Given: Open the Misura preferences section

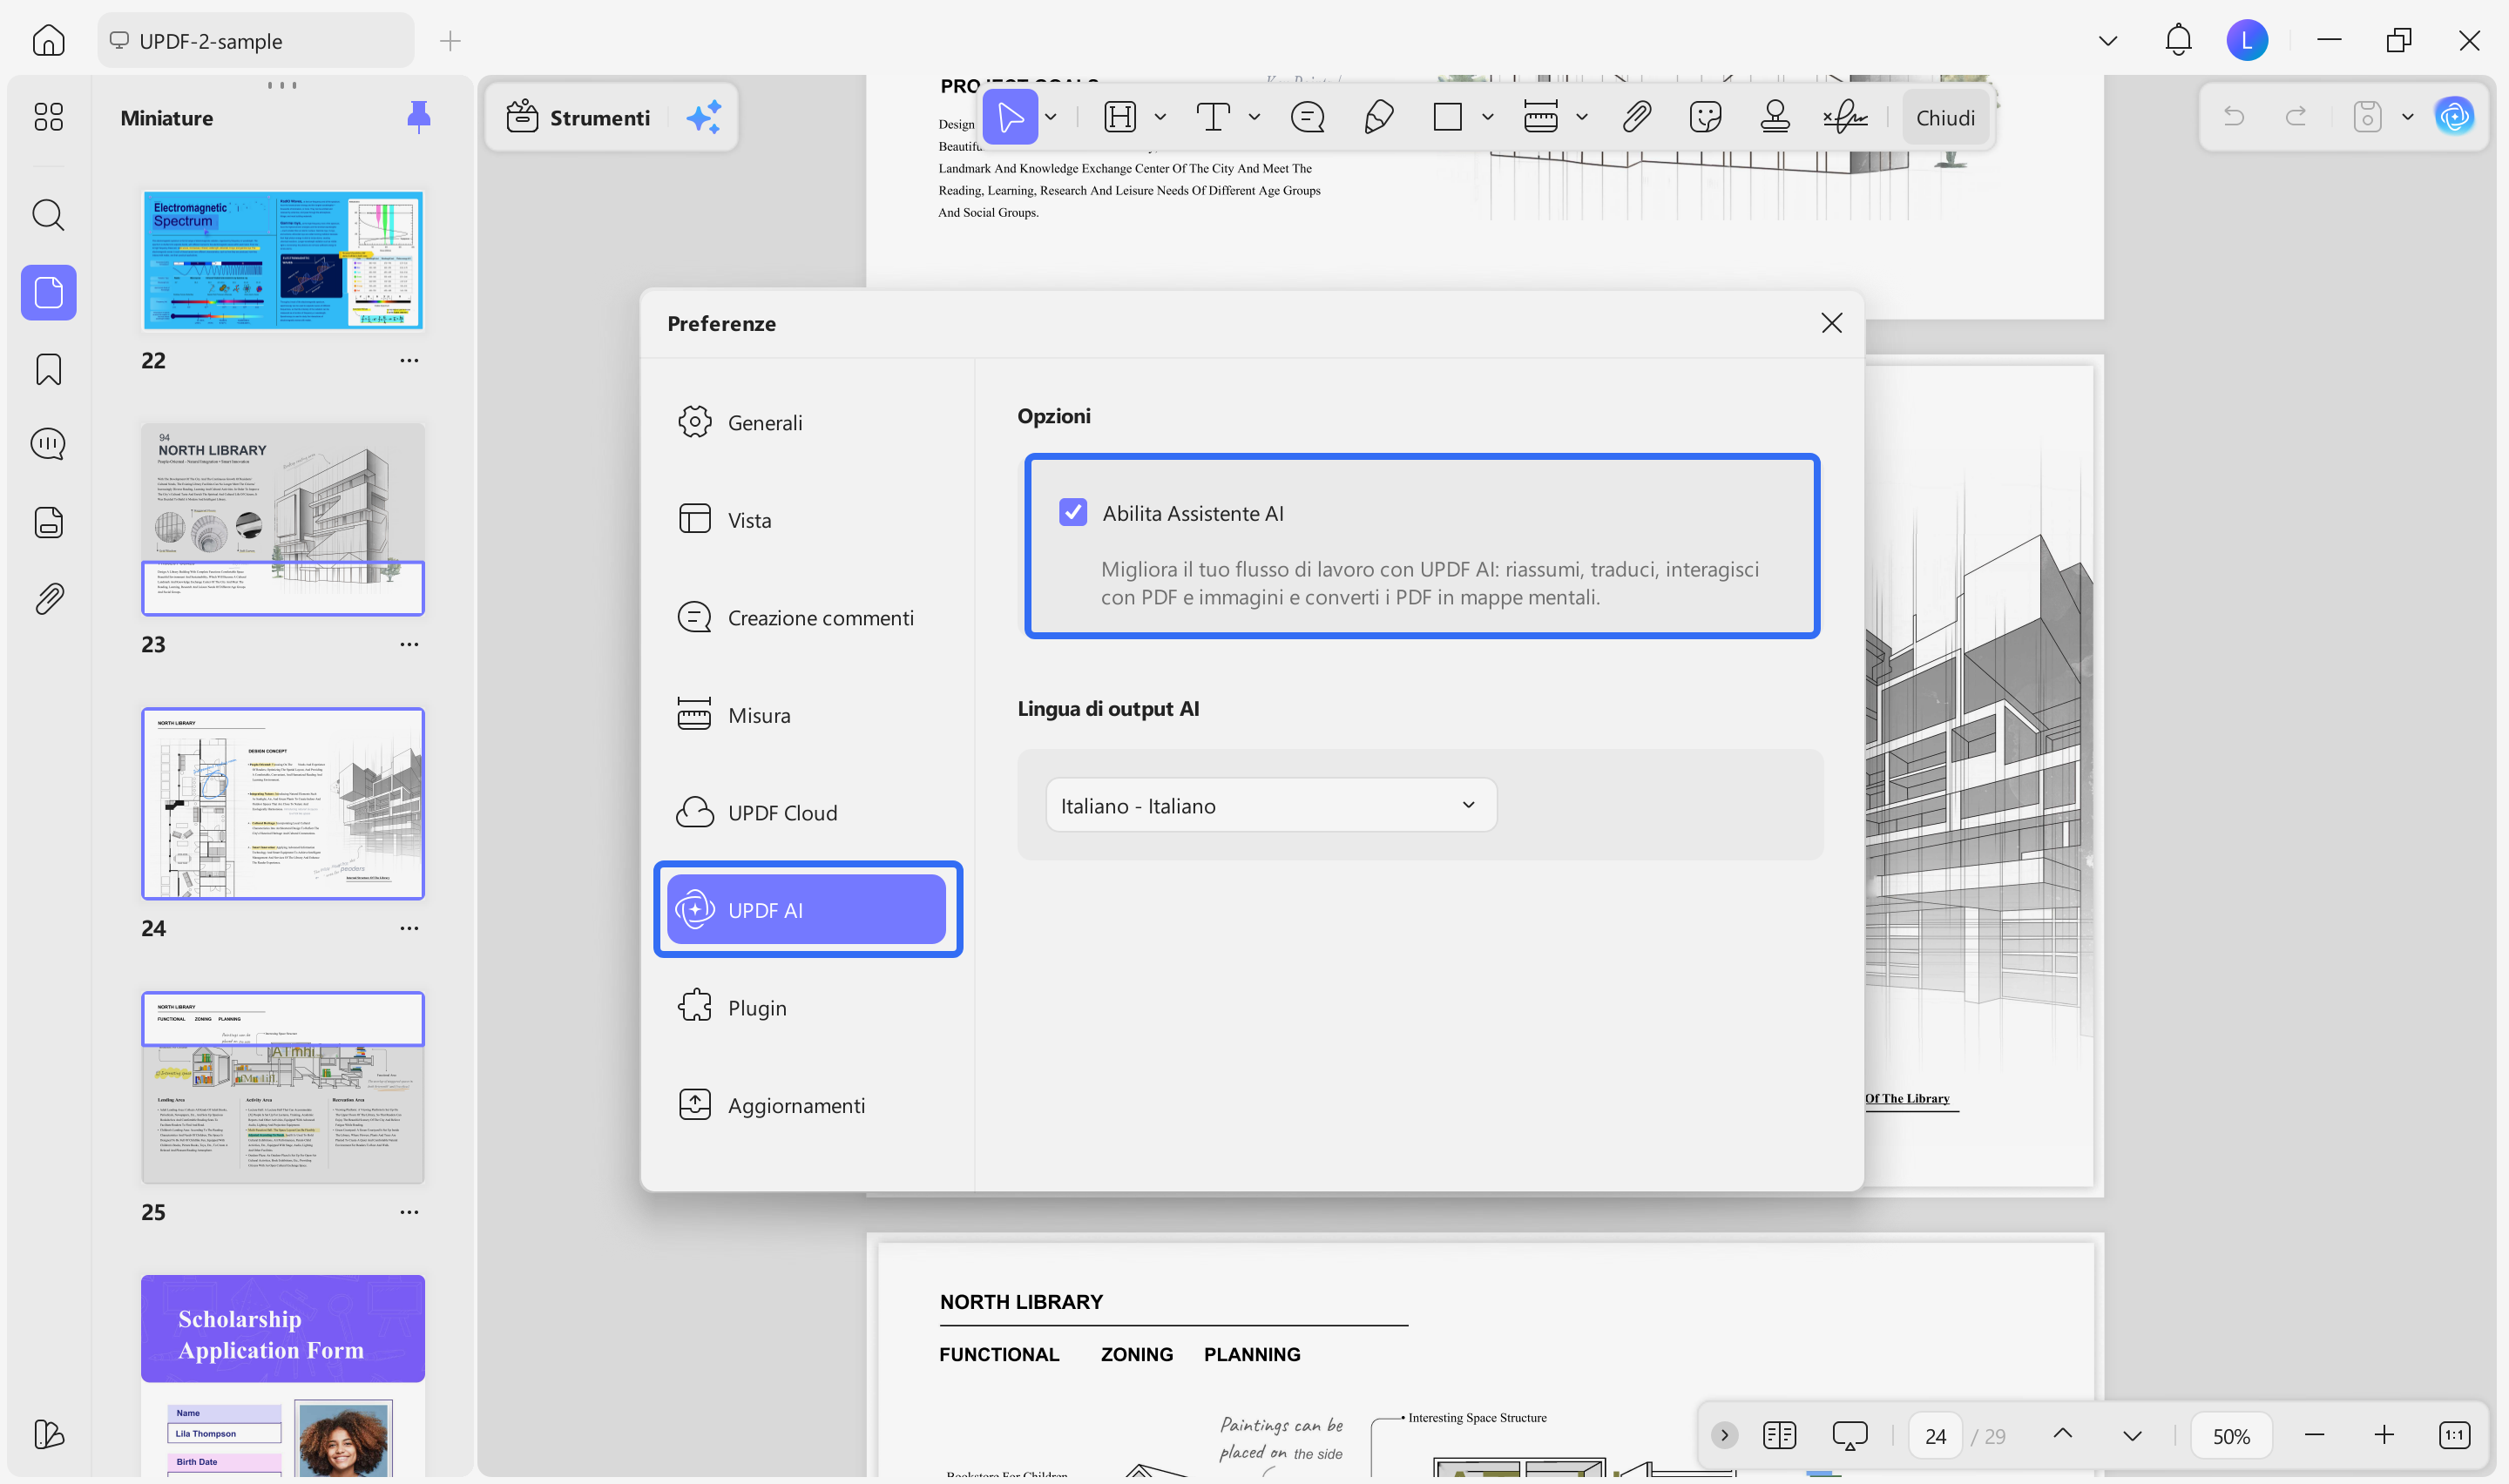Looking at the screenshot, I should pos(807,715).
